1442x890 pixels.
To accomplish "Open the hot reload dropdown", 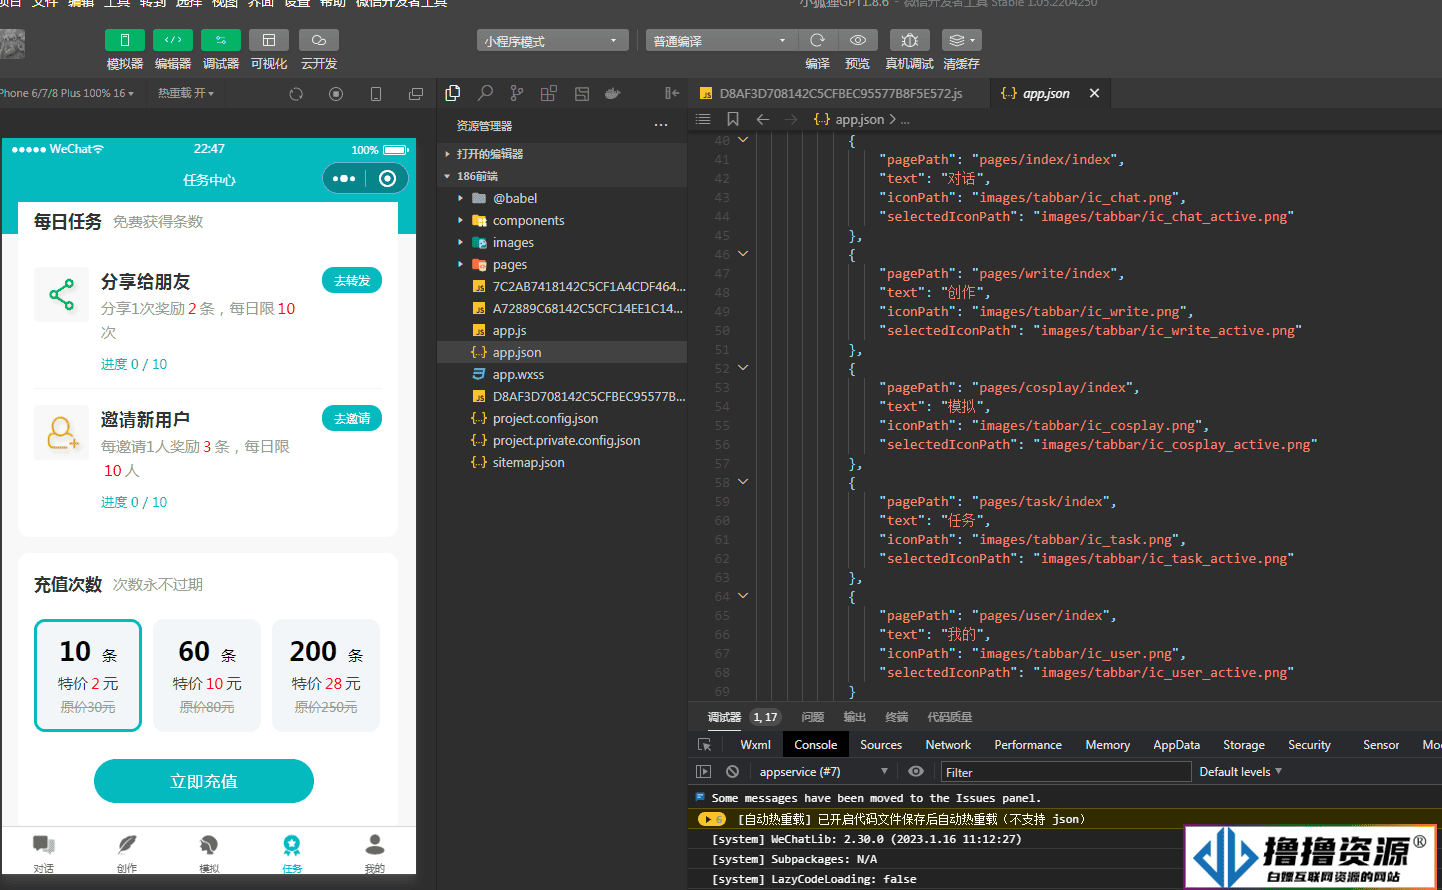I will 186,93.
